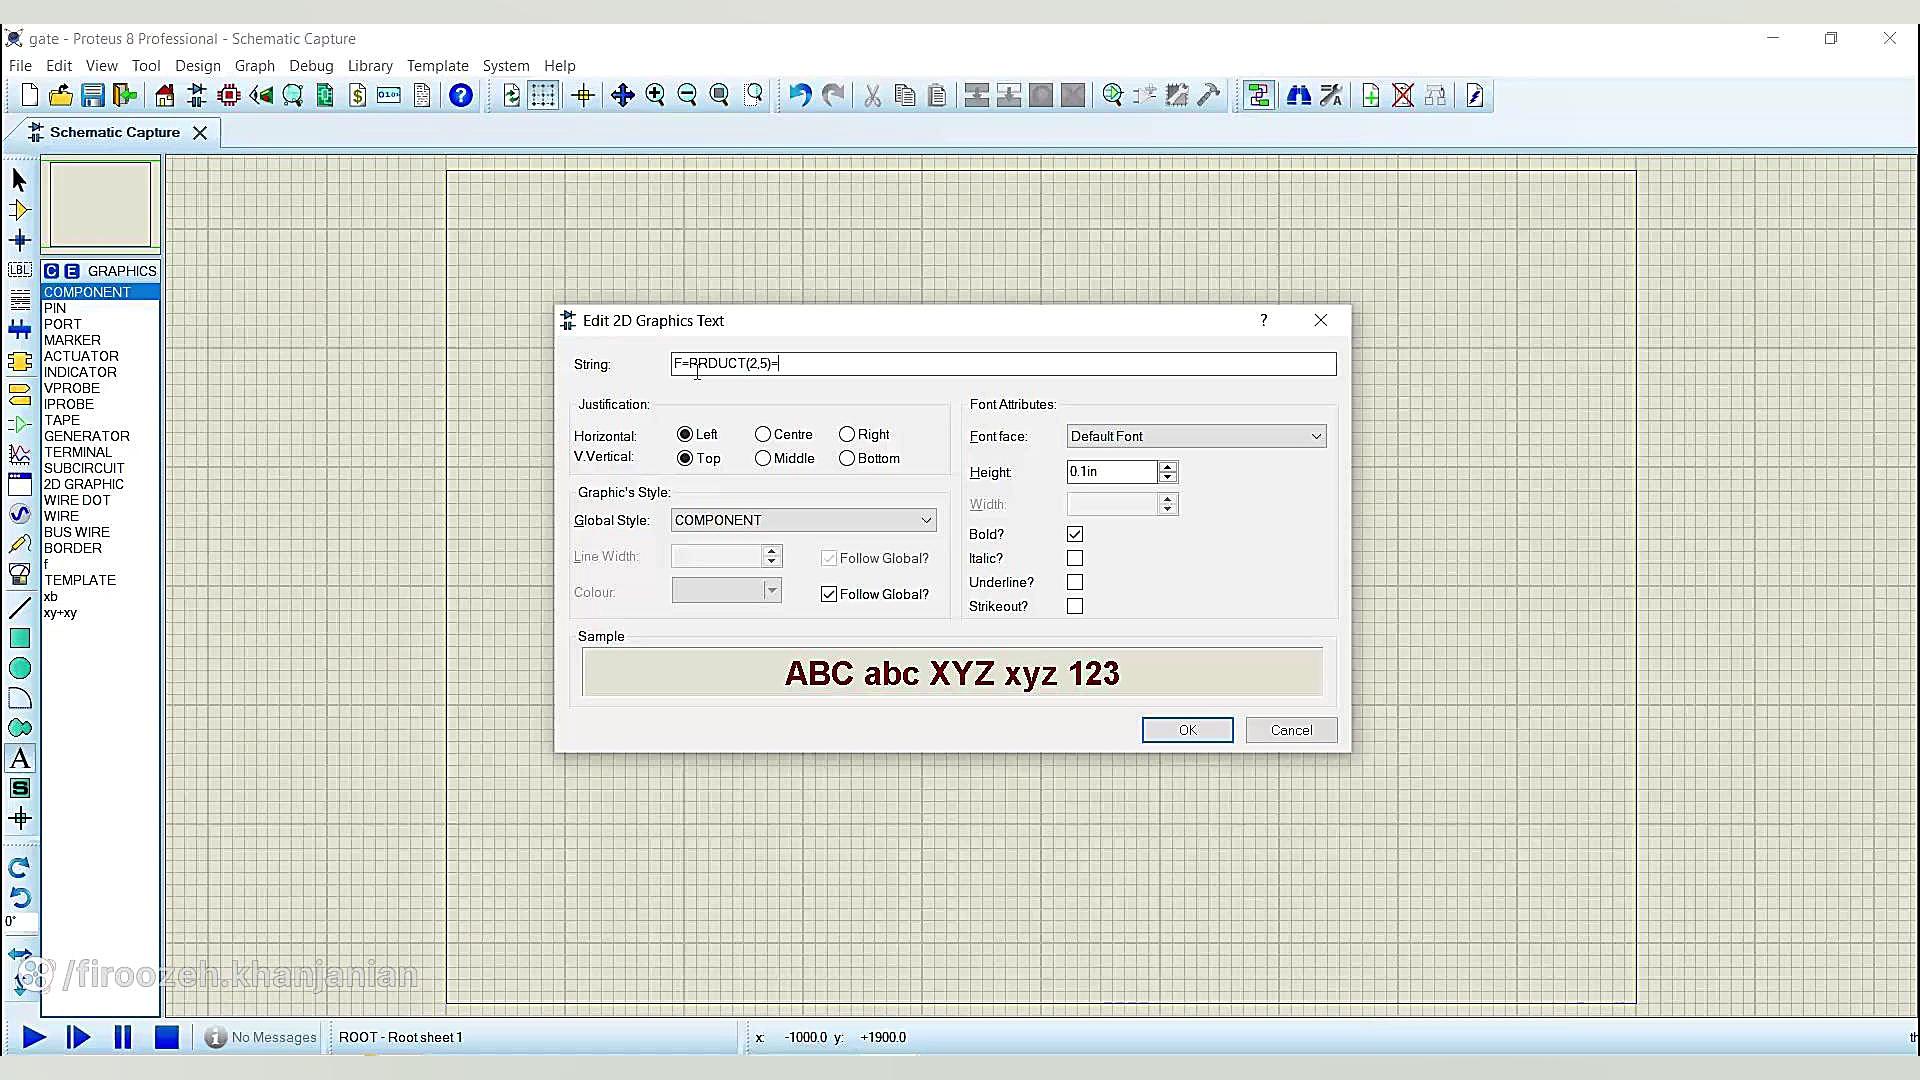This screenshot has width=1920, height=1080.
Task: Select the Junction Dot tool
Action: (19, 240)
